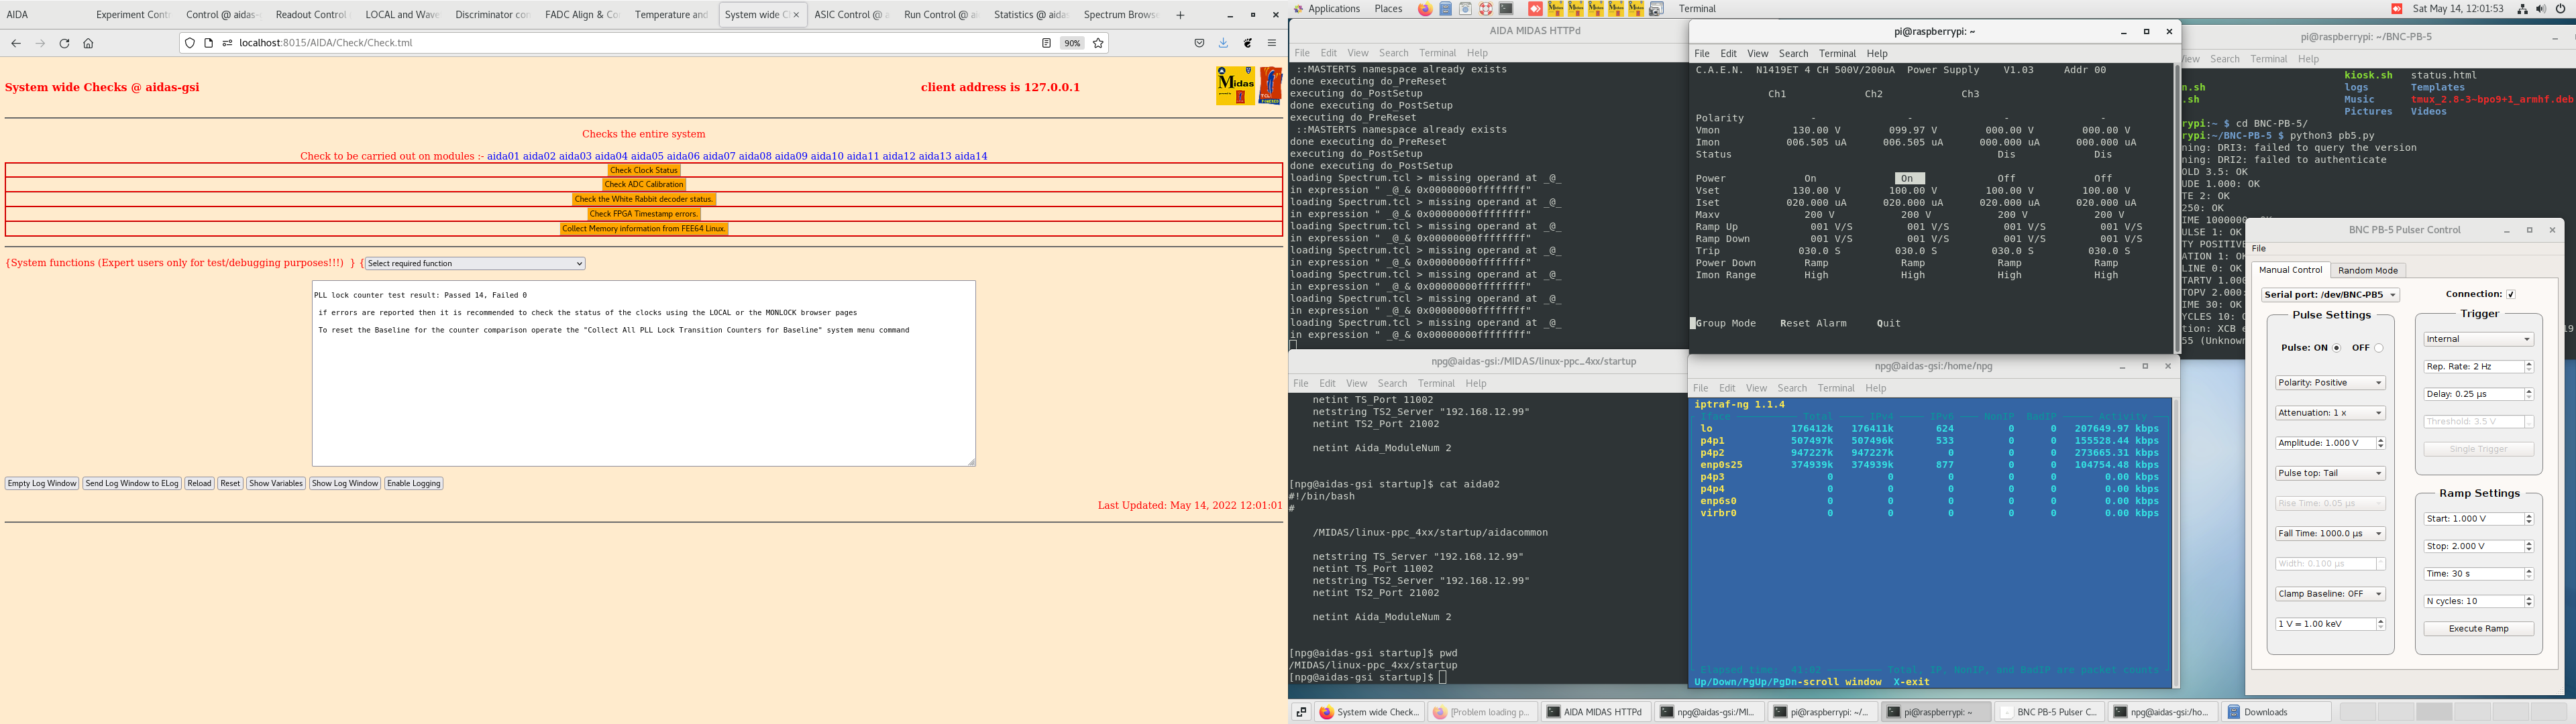The height and width of the screenshot is (724, 2576).
Task: Launch Firefox from the top panel
Action: coord(1425,9)
